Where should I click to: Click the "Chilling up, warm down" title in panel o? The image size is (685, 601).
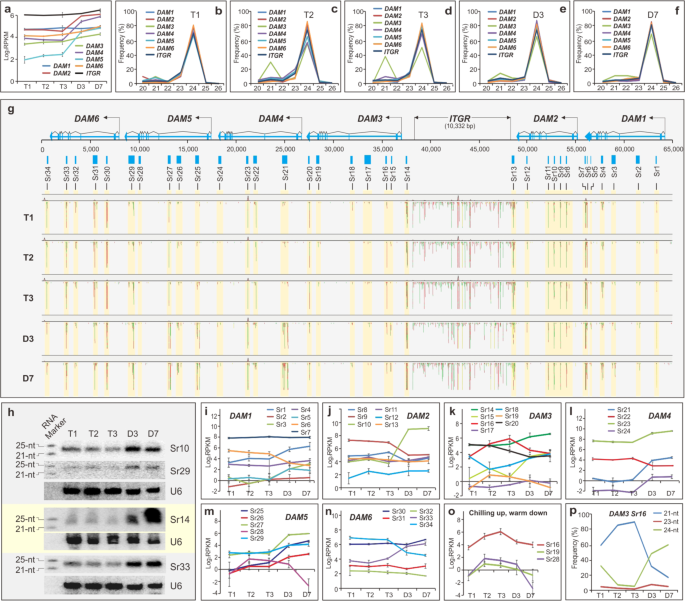[x=508, y=513]
